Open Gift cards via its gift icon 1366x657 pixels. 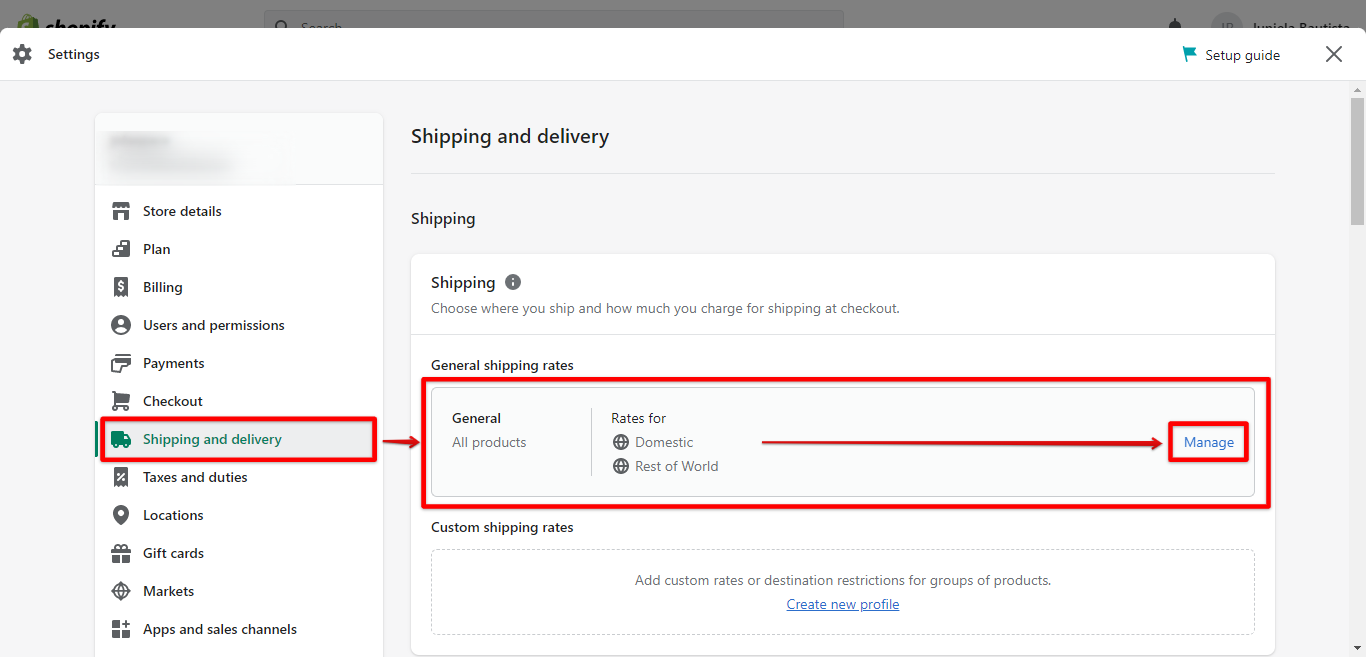[120, 553]
